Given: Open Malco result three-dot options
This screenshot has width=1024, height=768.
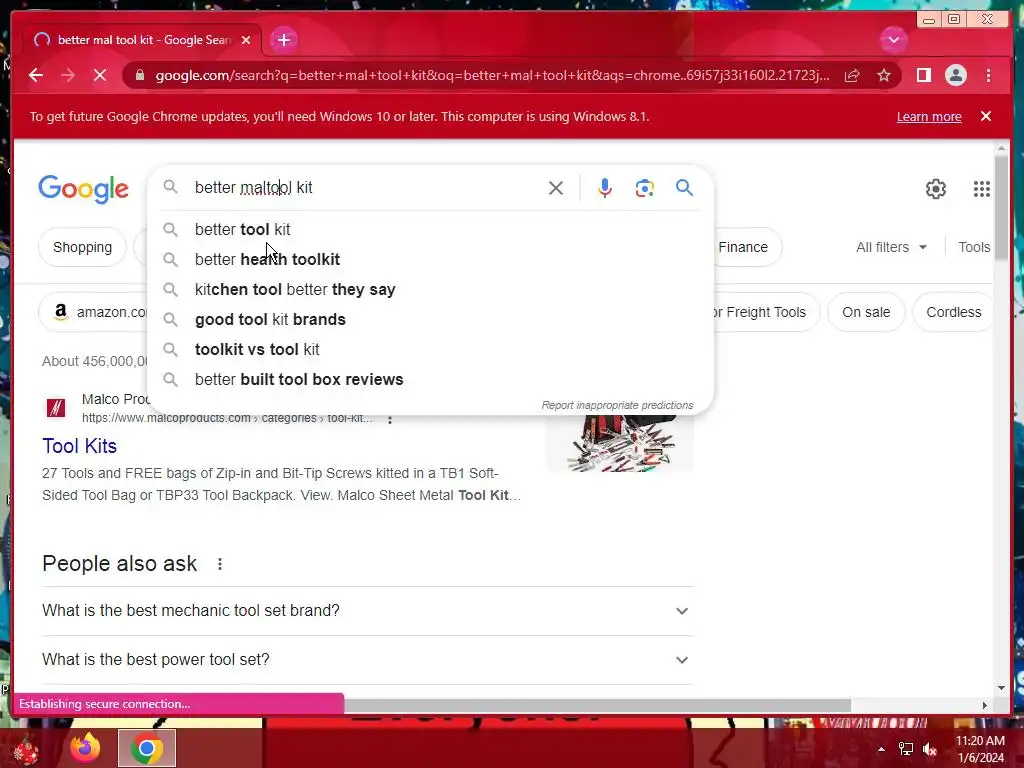Looking at the screenshot, I should click(390, 419).
